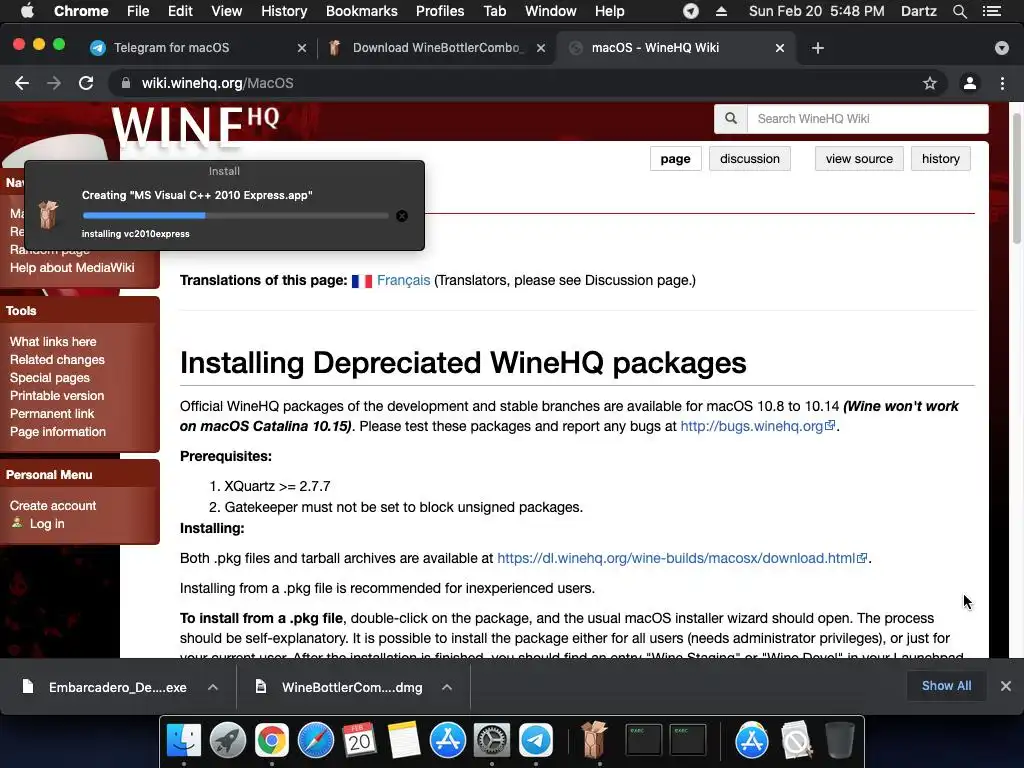
Task: Switch to Download WineBottlerCombo tab
Action: [x=436, y=48]
